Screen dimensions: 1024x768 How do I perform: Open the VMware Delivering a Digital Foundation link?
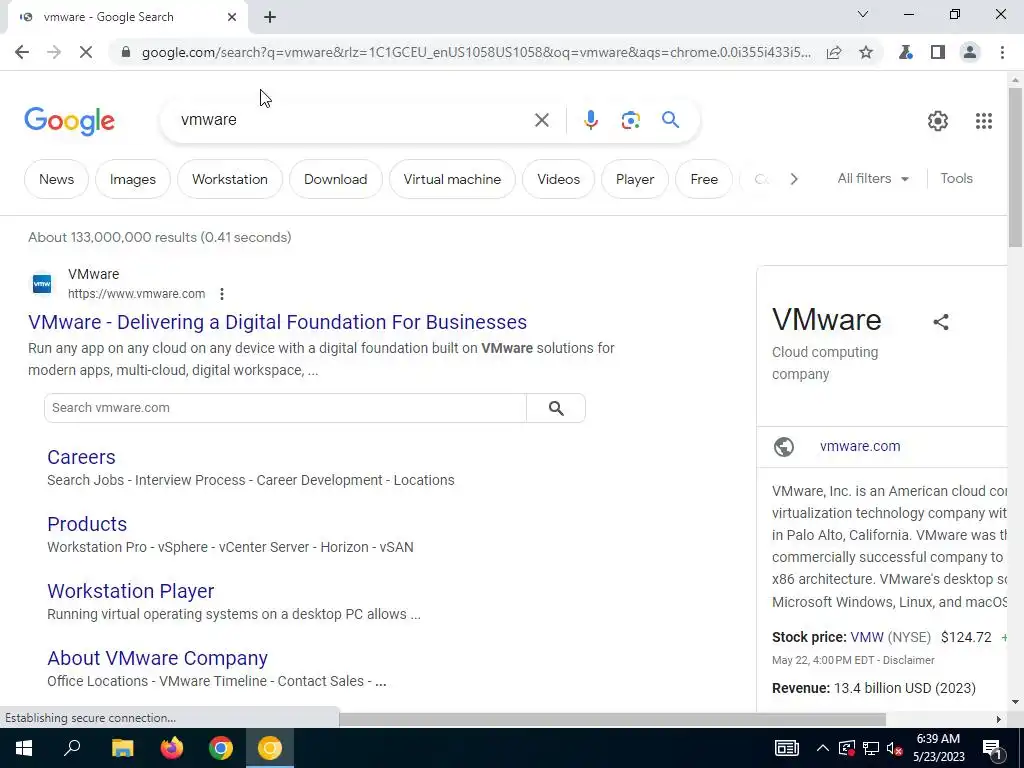278,322
